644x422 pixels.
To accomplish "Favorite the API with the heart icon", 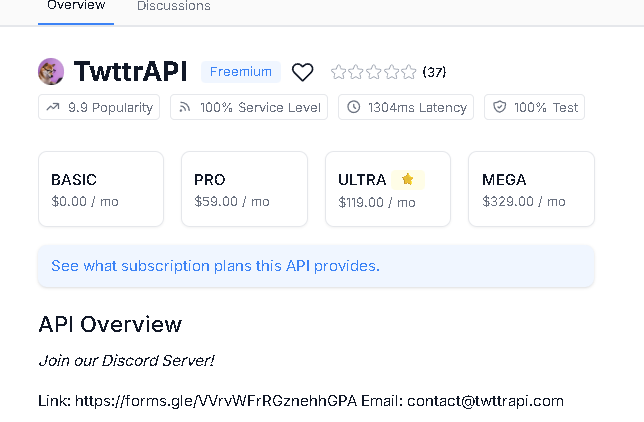I will click(x=302, y=72).
